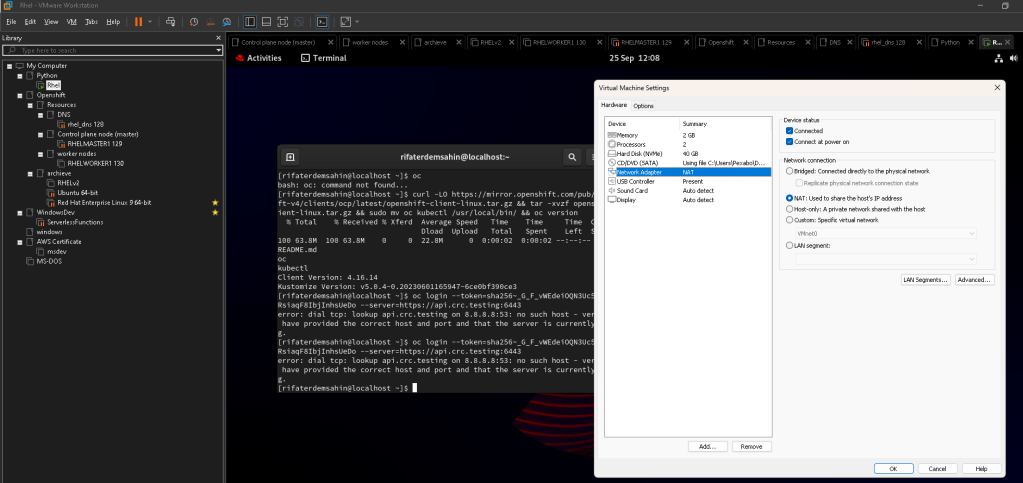Click the Red Hat Activities logo
This screenshot has width=1023, height=483.
pos(239,58)
